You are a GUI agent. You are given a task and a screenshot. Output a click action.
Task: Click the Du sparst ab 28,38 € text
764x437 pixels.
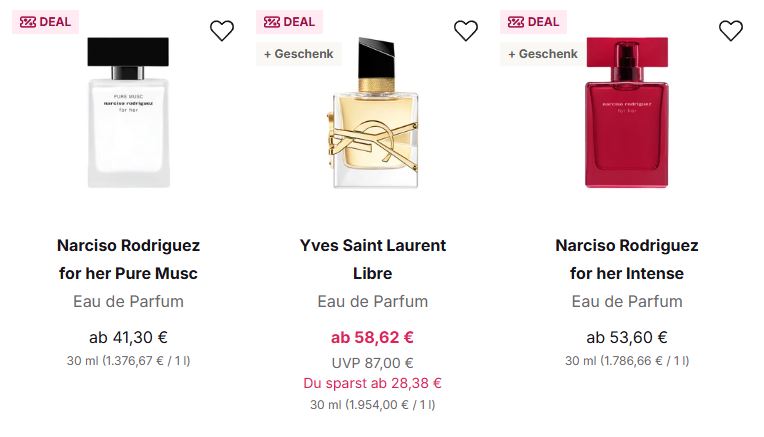[x=372, y=383]
